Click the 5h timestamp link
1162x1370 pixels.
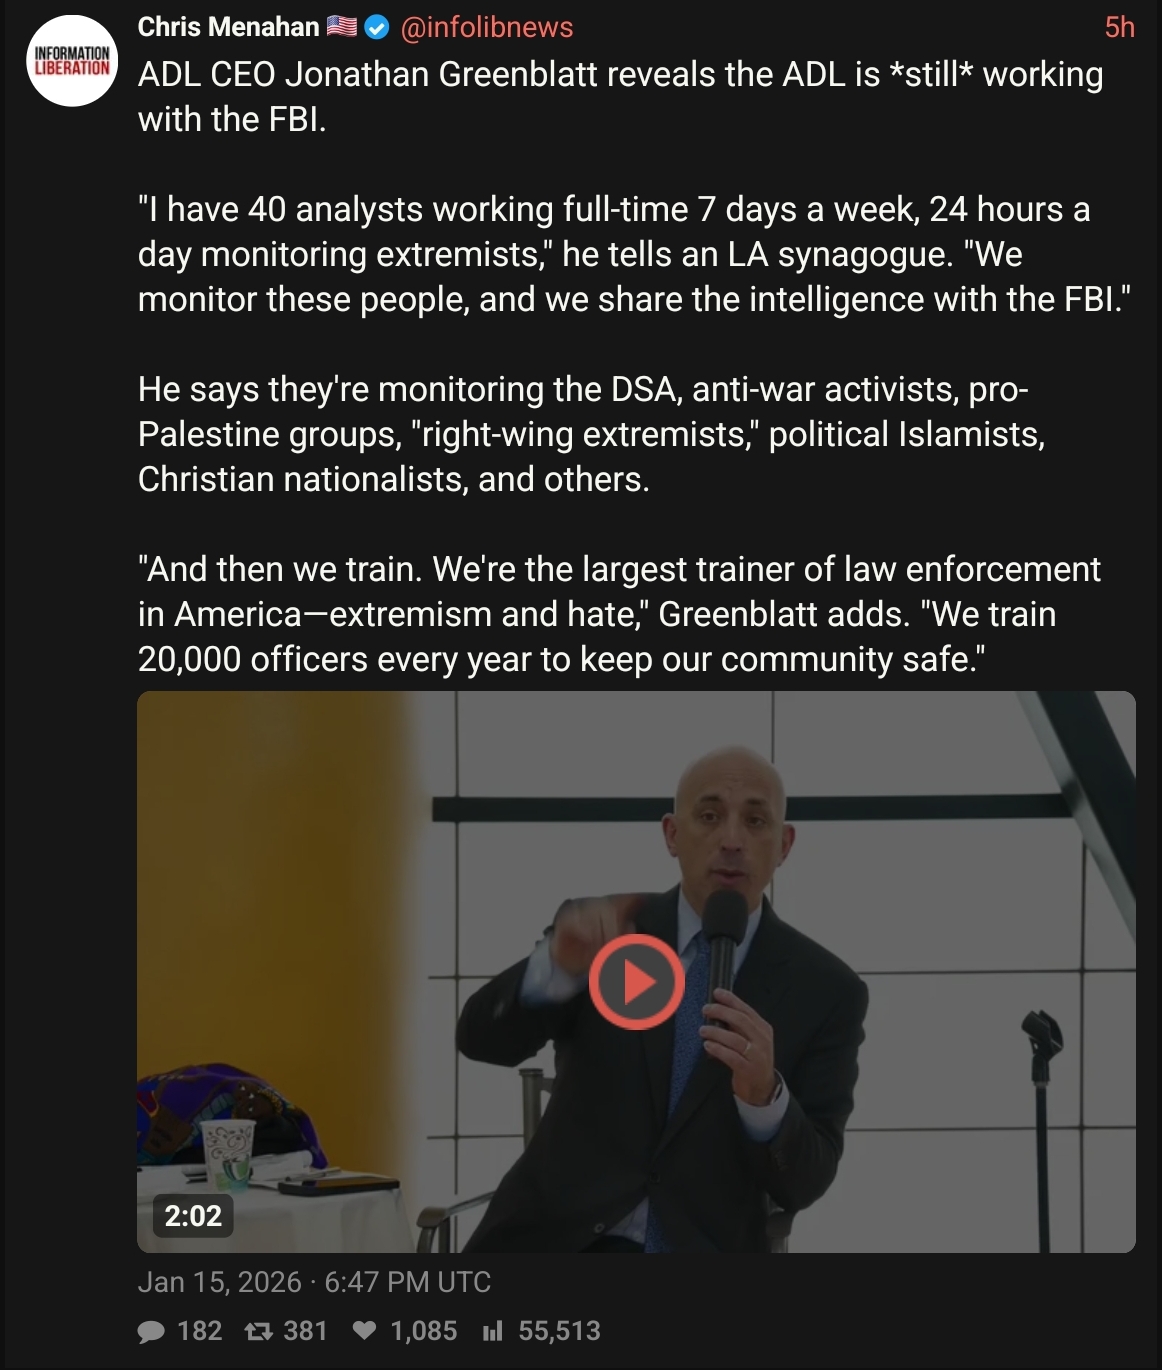coord(1119,27)
